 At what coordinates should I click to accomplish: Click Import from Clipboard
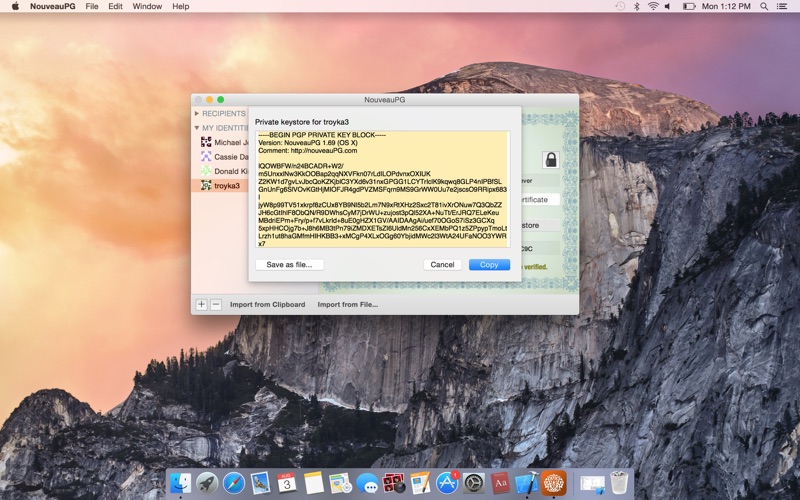(x=267, y=304)
